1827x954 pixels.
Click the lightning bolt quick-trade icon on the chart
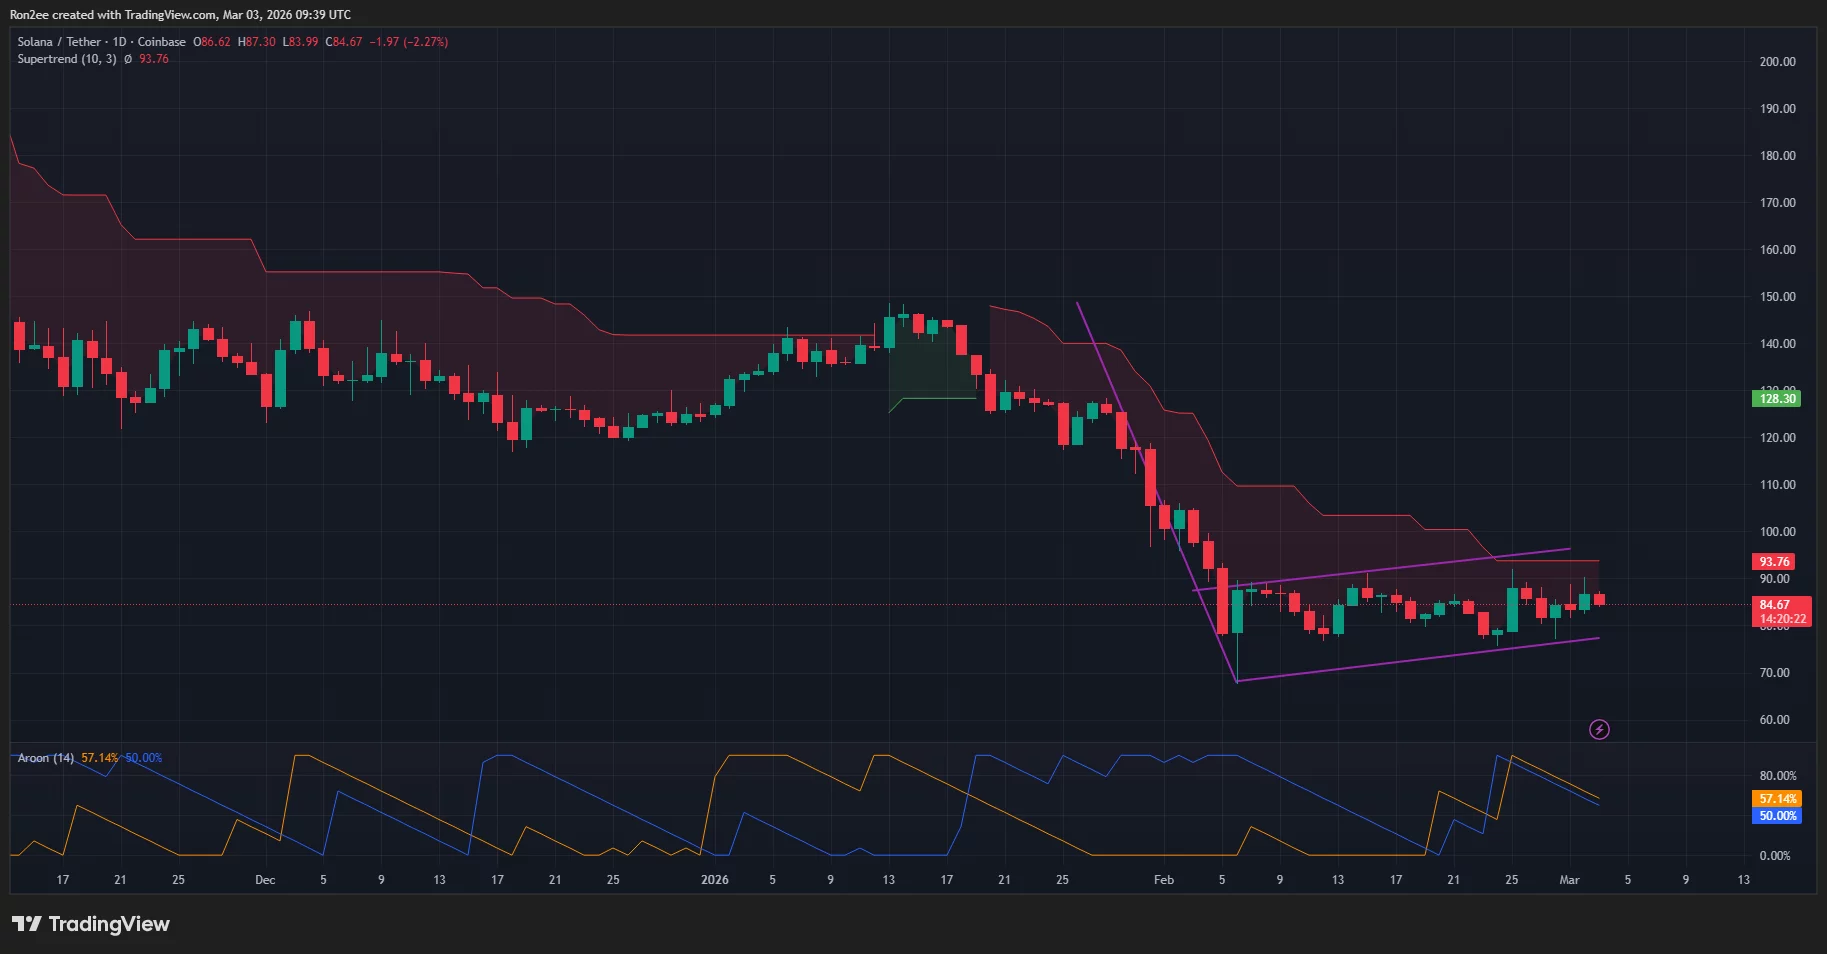click(1599, 729)
